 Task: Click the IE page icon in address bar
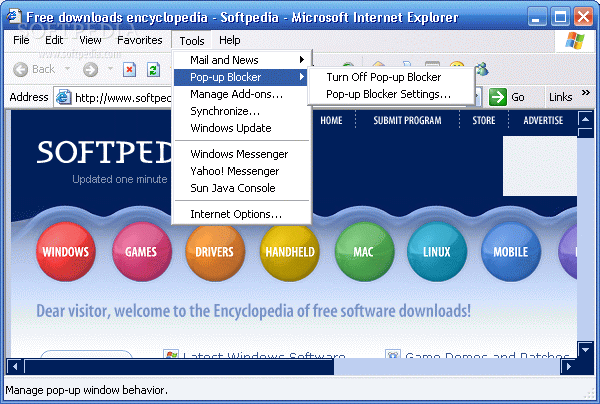pyautogui.click(x=63, y=97)
